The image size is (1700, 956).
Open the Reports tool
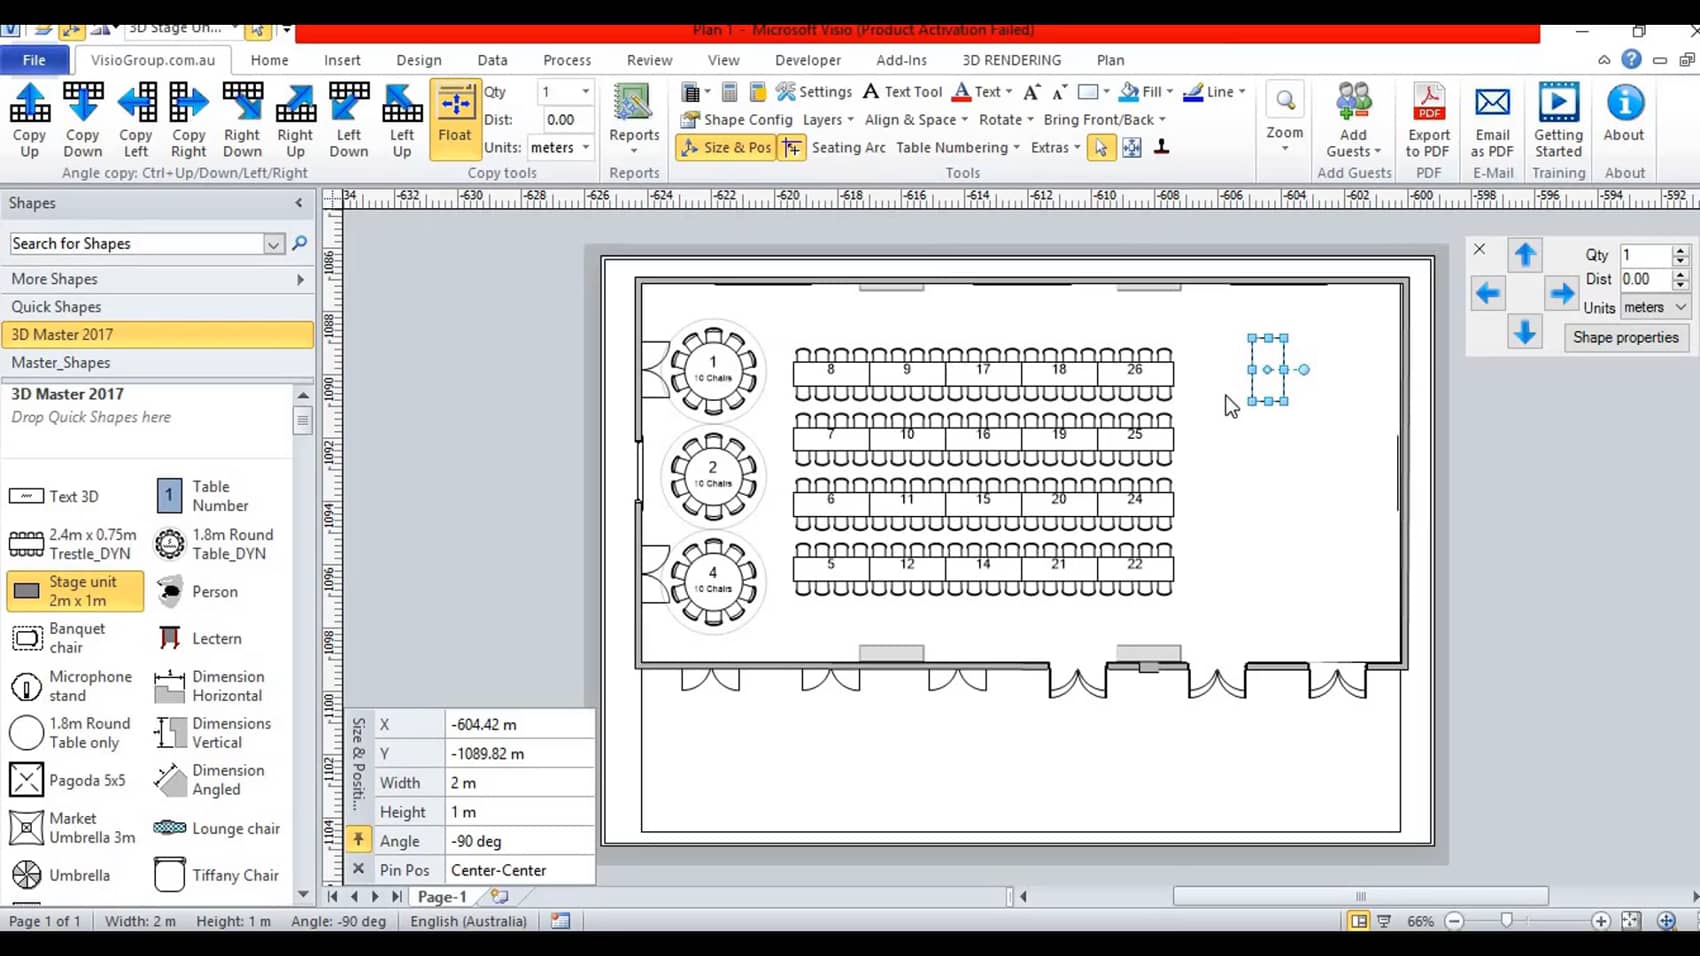pos(633,116)
